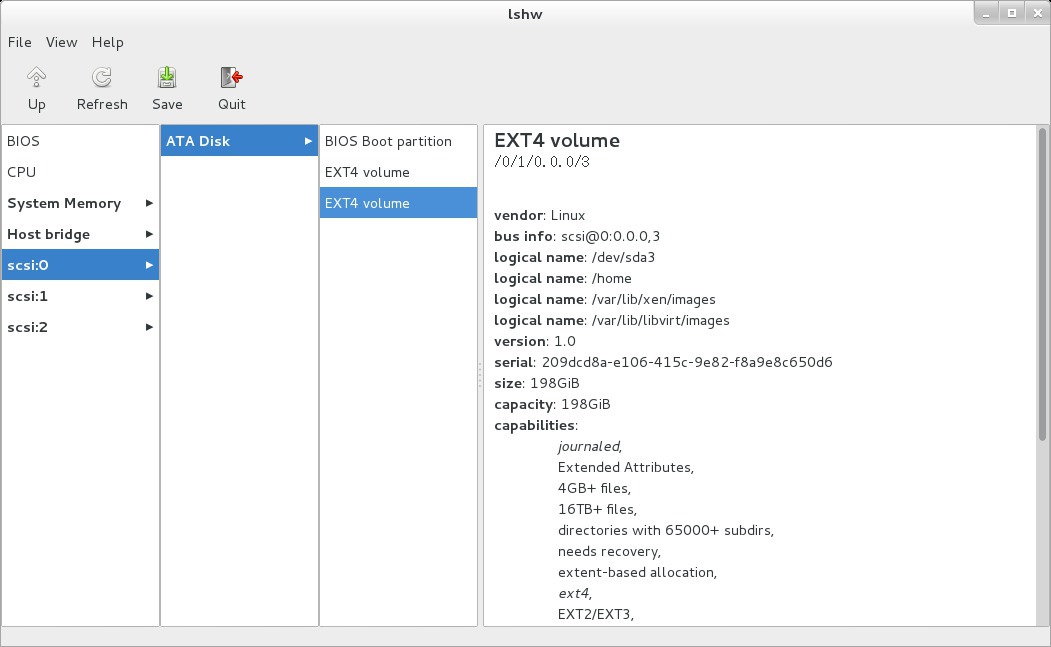Image resolution: width=1051 pixels, height=647 pixels.
Task: Click the Up arrow toolbar icon
Action: tap(37, 78)
